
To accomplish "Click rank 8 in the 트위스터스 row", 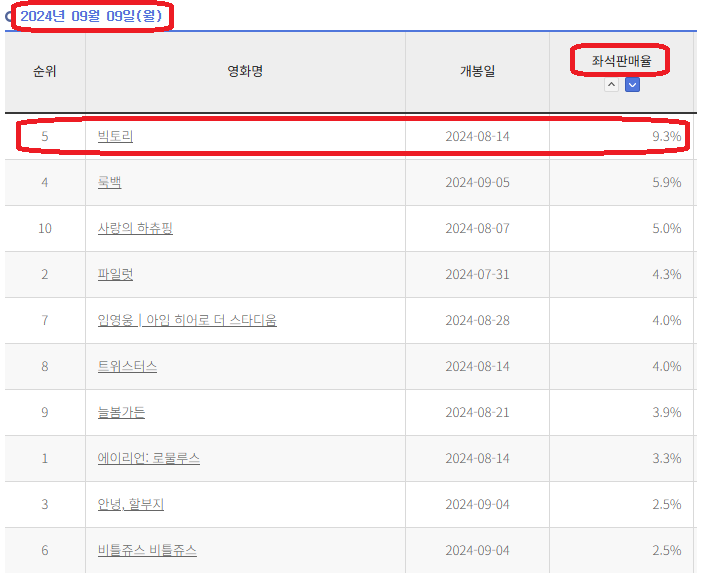I will click(x=45, y=366).
